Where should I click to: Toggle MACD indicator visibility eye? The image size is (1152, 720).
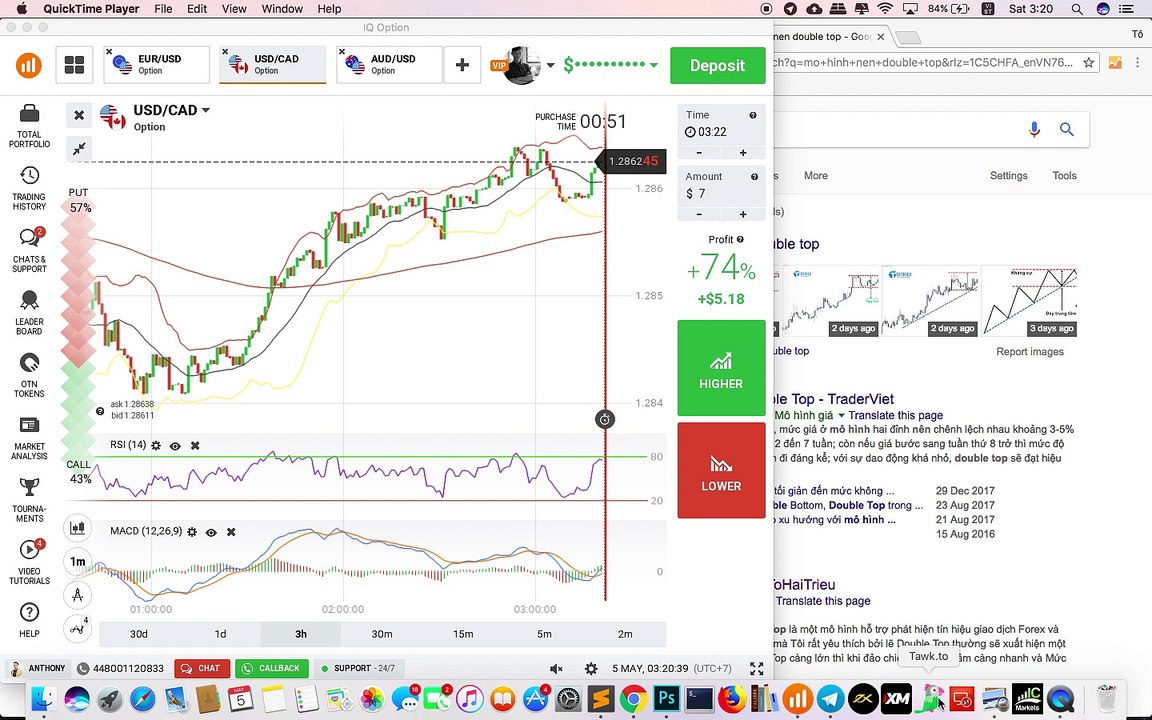[211, 532]
